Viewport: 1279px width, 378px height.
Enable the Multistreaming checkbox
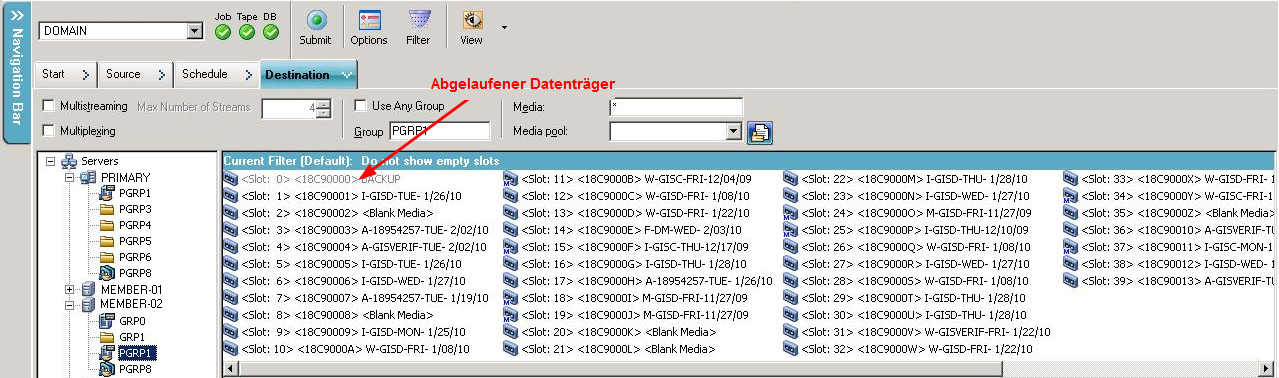[x=48, y=106]
